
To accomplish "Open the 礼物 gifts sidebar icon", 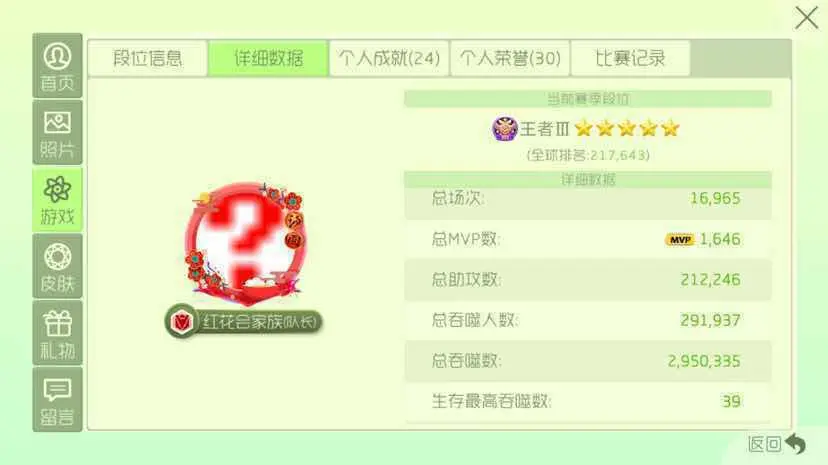I will [57, 333].
